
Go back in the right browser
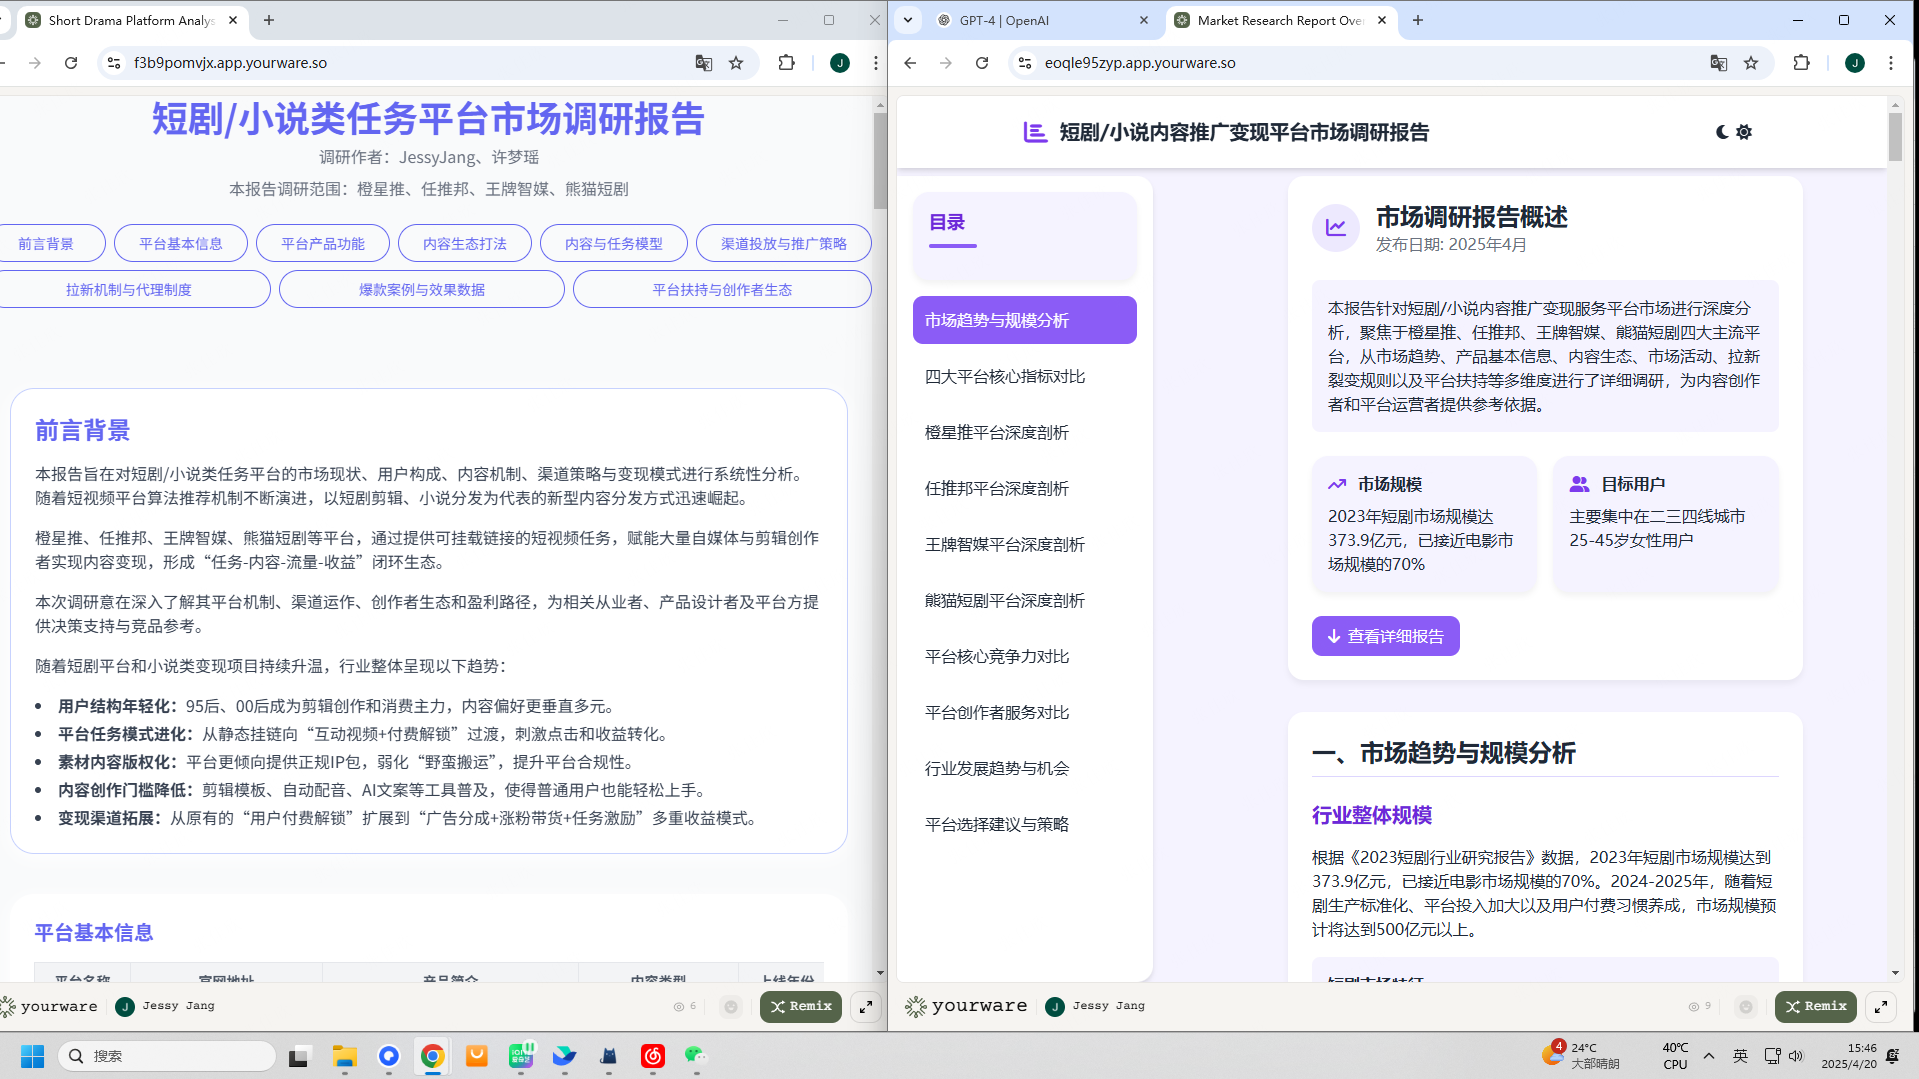[x=910, y=63]
